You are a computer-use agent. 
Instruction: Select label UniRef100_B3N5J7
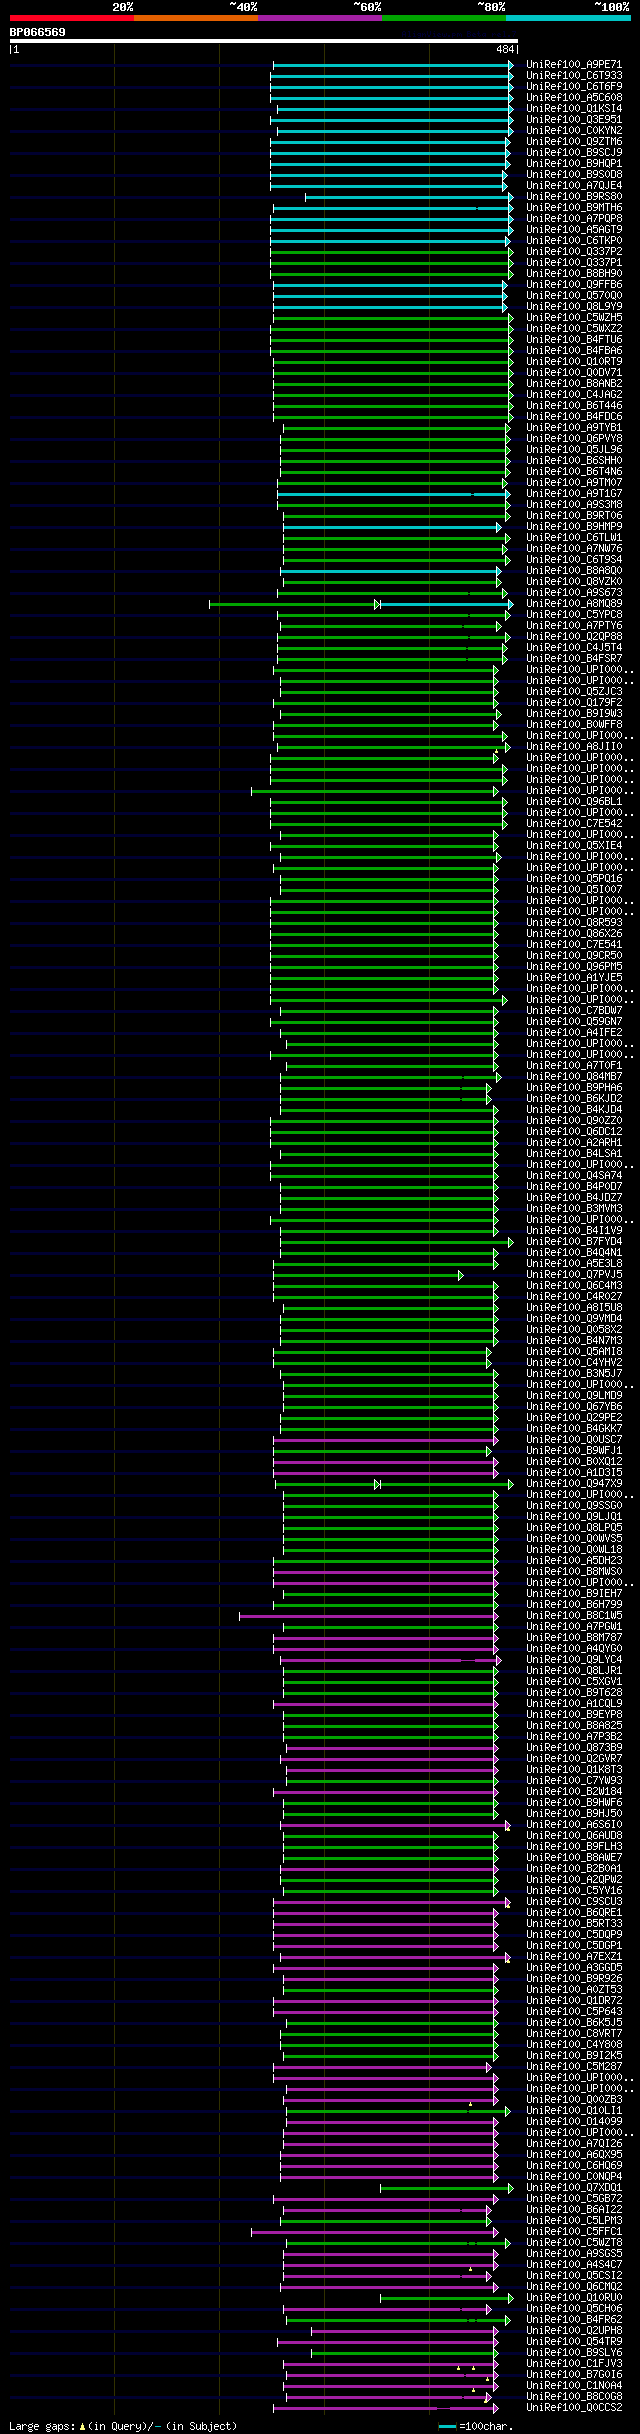[574, 1373]
